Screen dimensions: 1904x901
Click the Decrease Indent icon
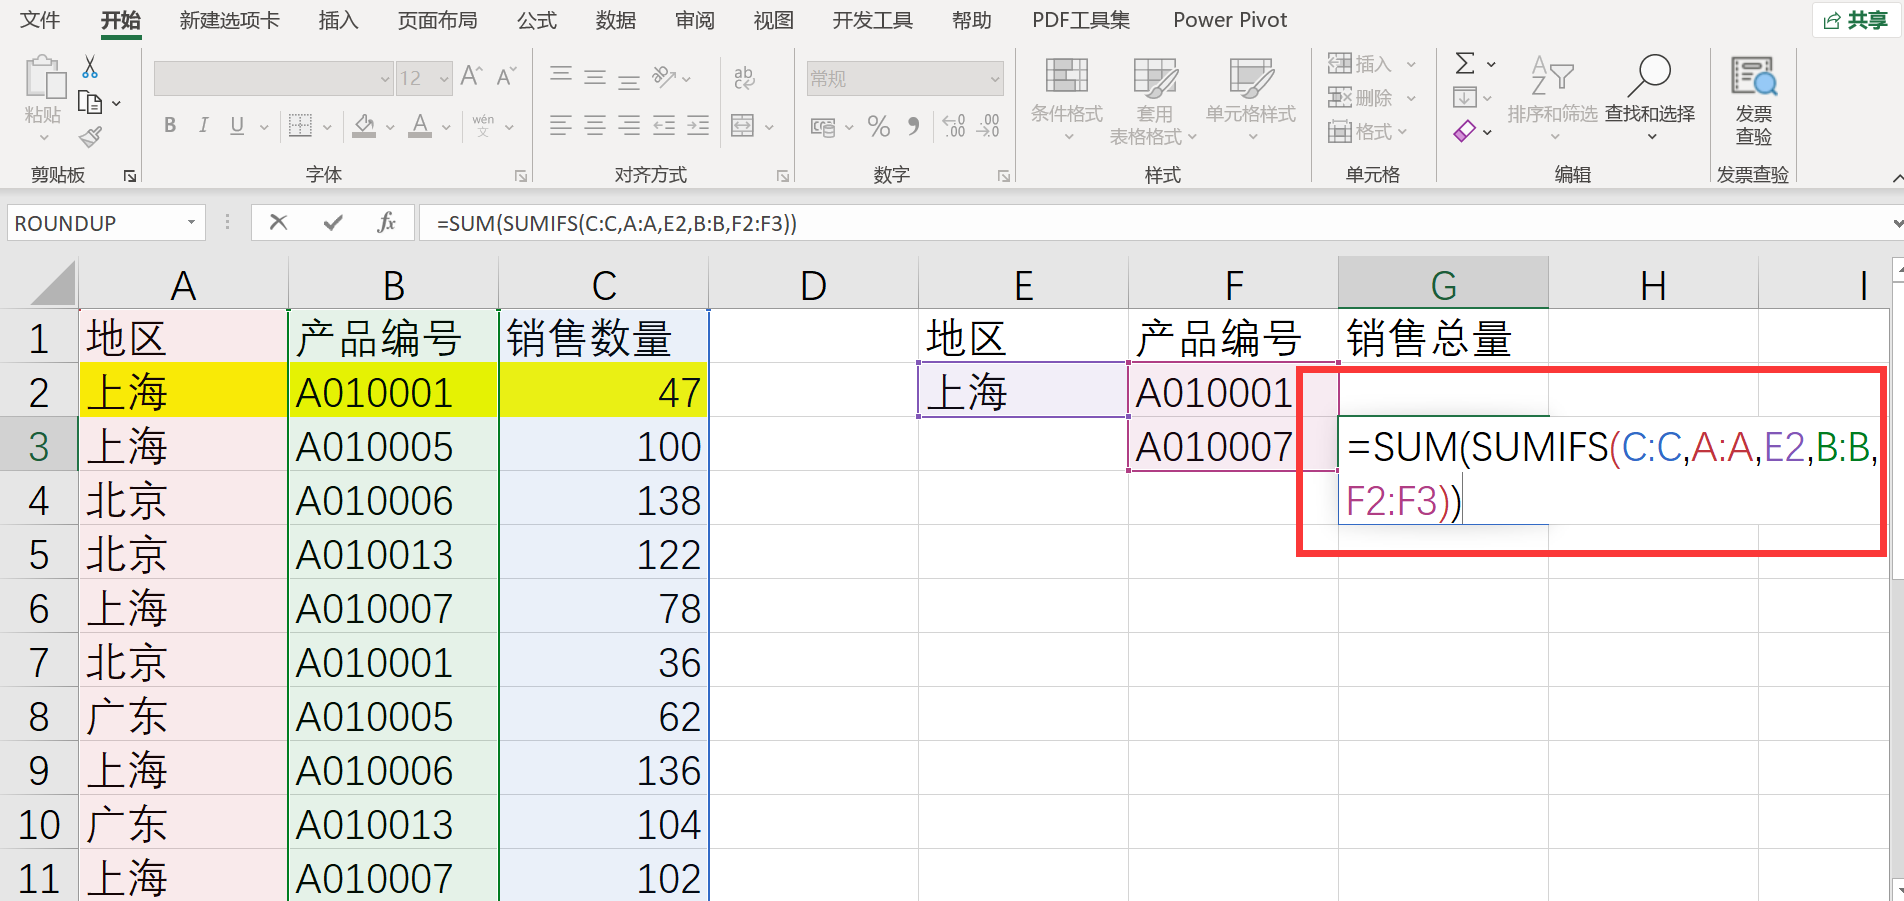[x=664, y=125]
